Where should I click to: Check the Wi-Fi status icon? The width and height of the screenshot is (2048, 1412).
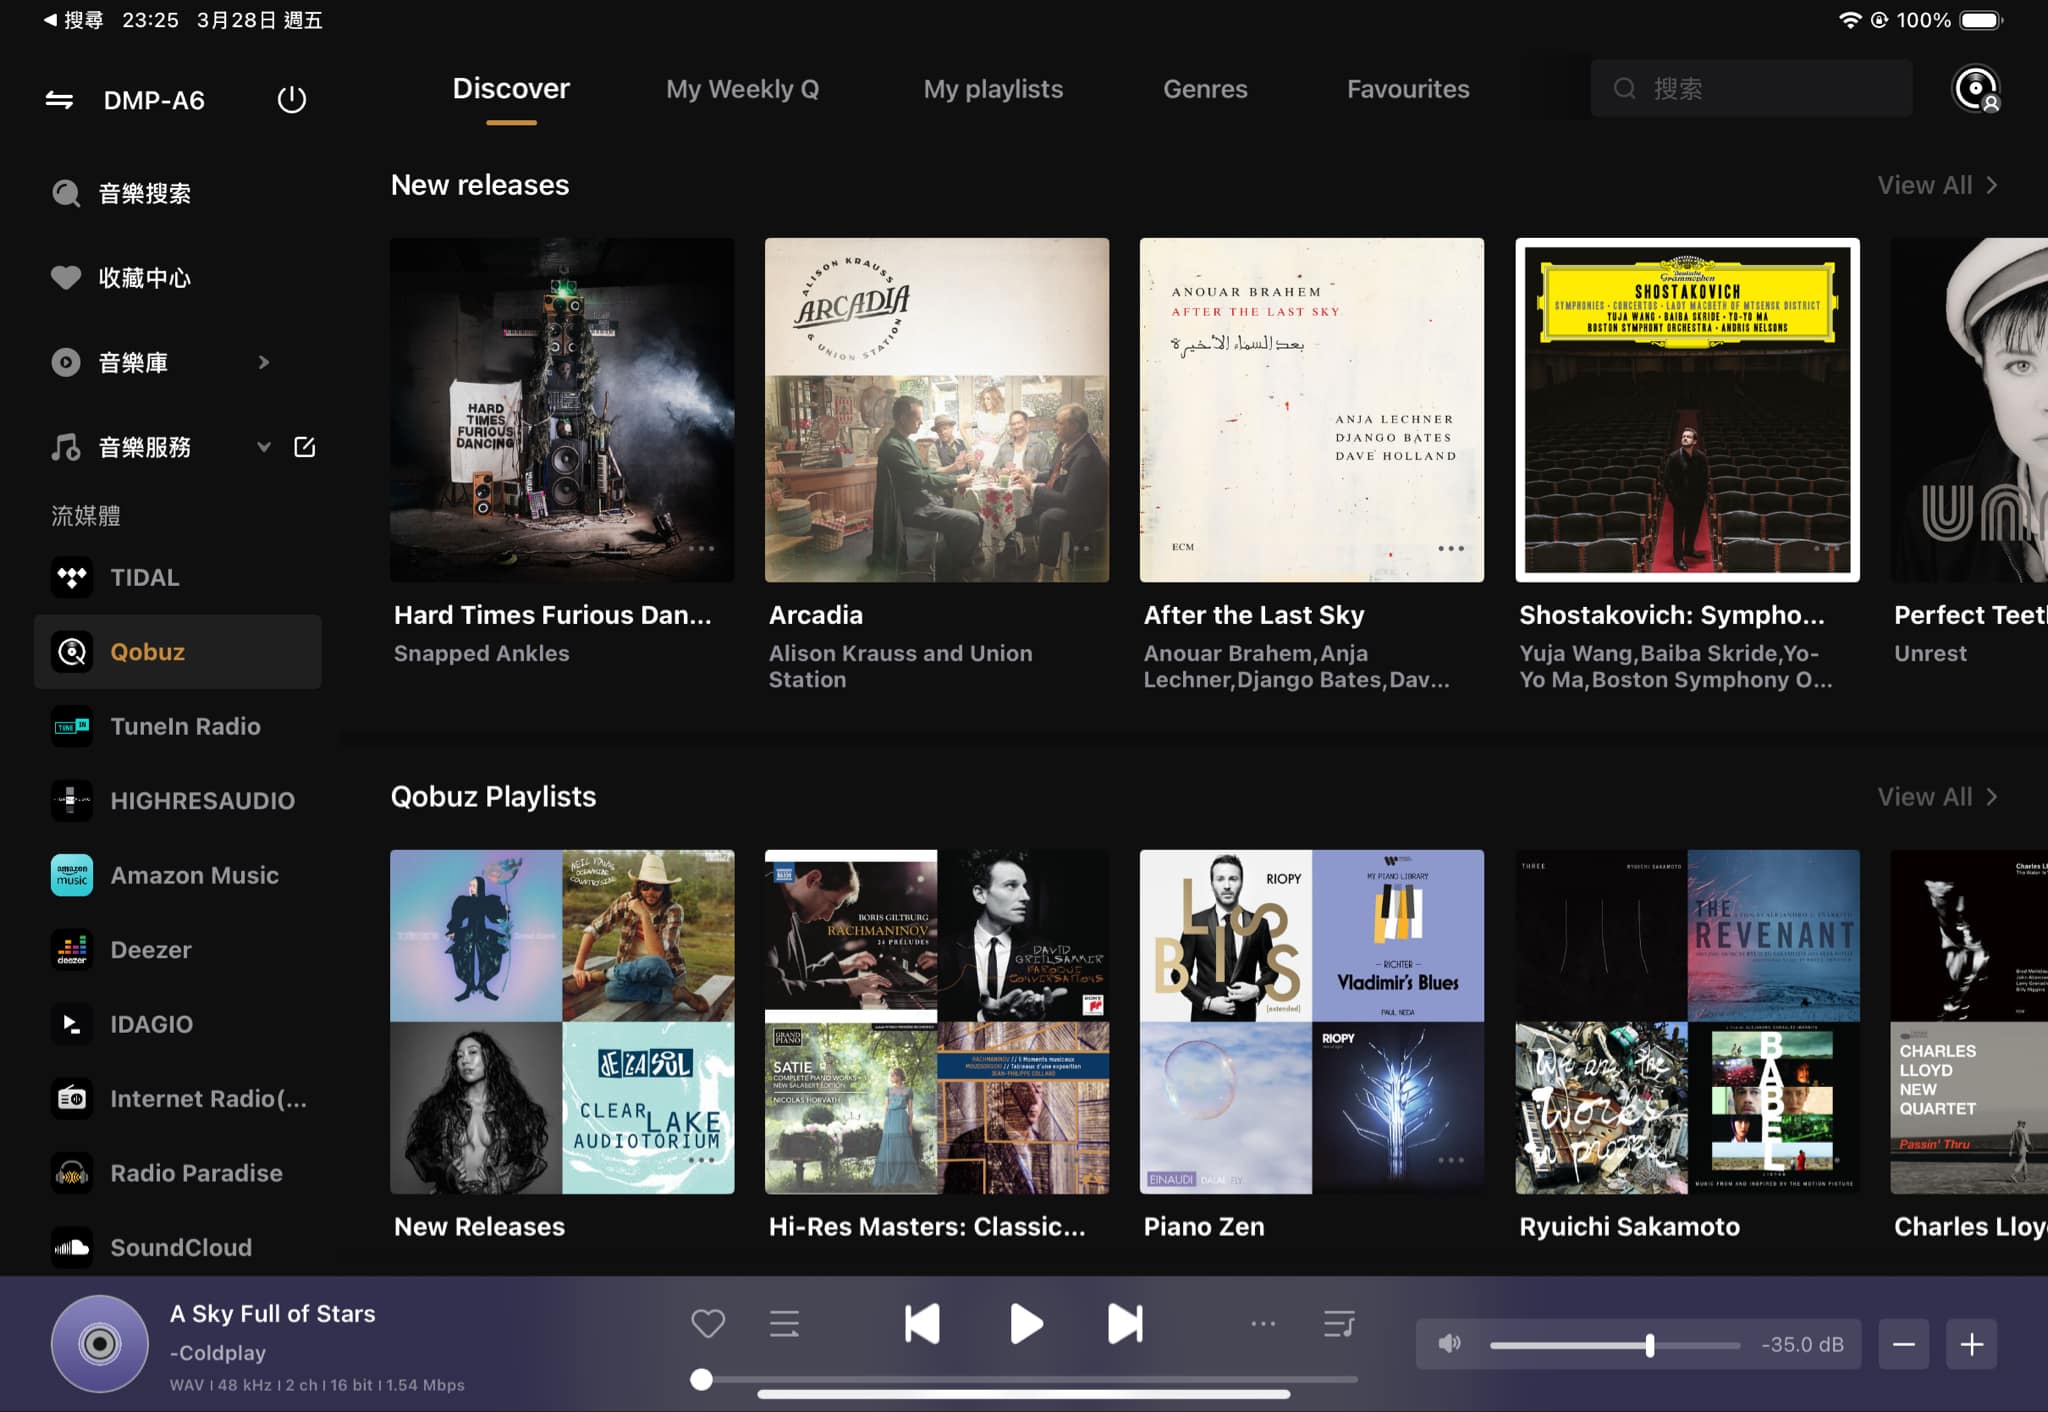point(1850,20)
